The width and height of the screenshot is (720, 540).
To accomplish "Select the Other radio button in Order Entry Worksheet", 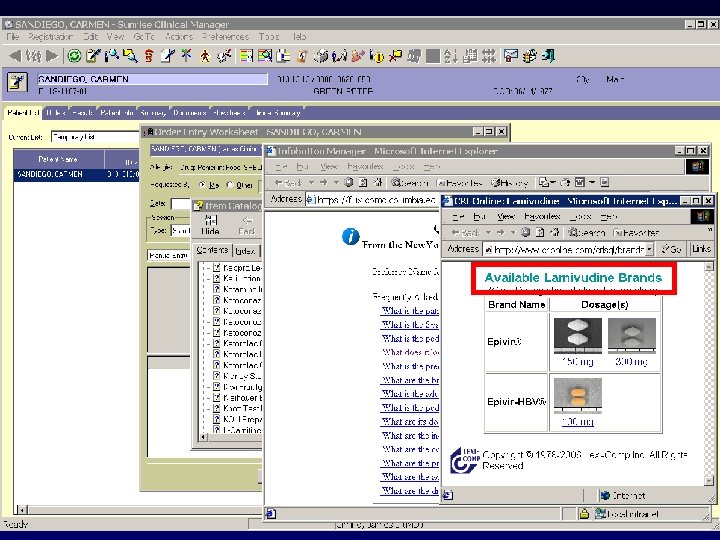I will pyautogui.click(x=230, y=185).
